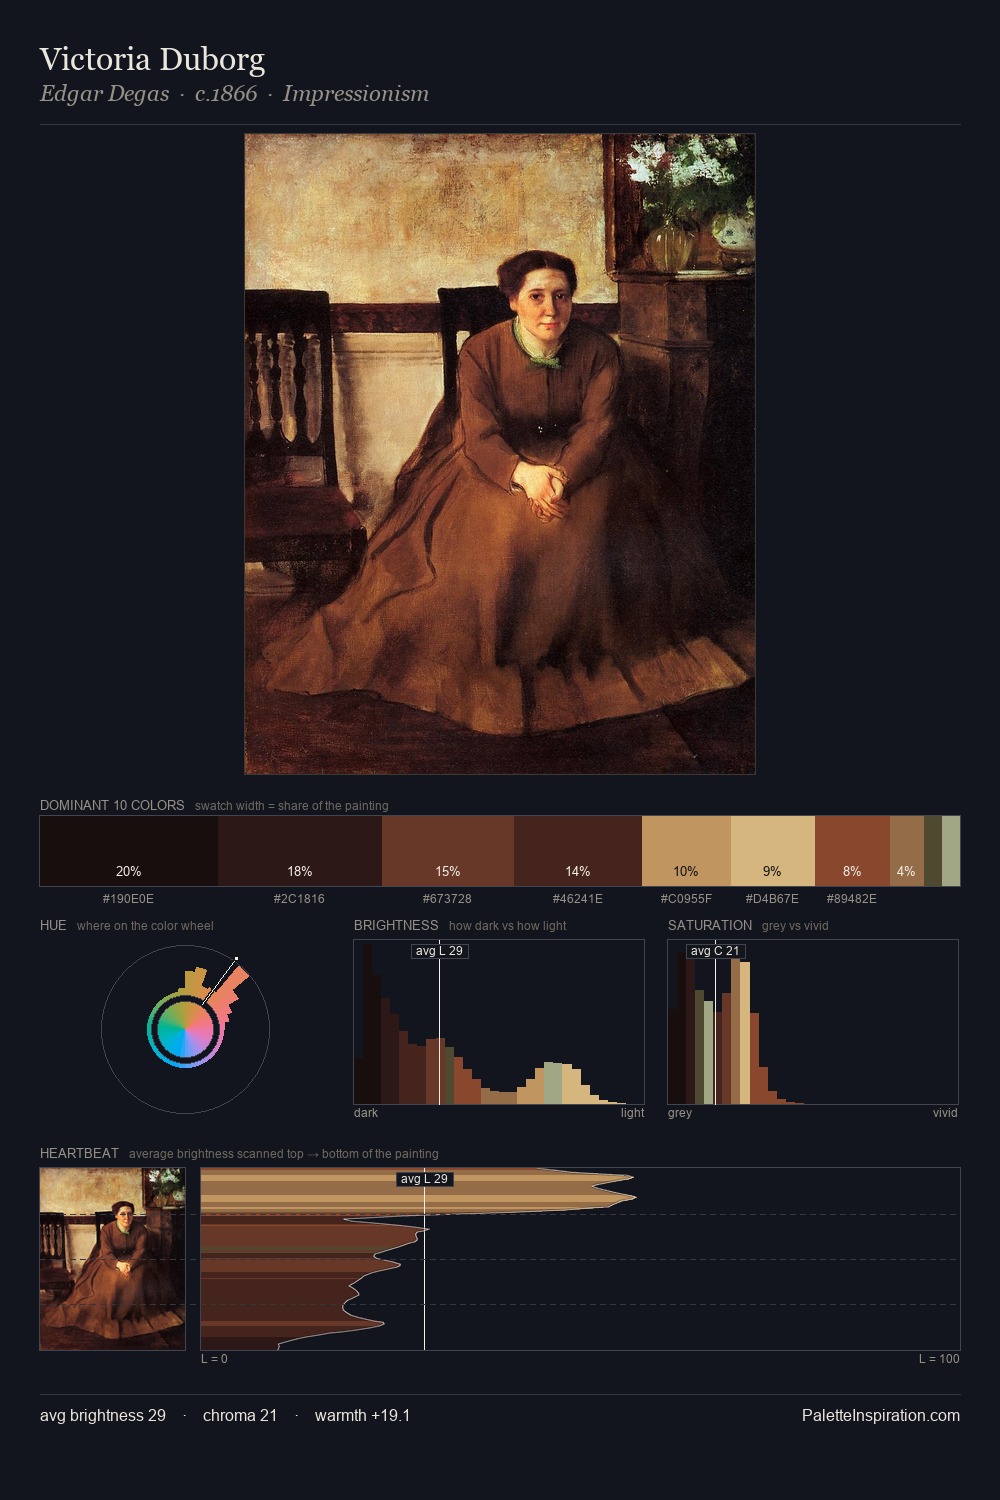Click the "L = 0" axis label

(x=214, y=1359)
